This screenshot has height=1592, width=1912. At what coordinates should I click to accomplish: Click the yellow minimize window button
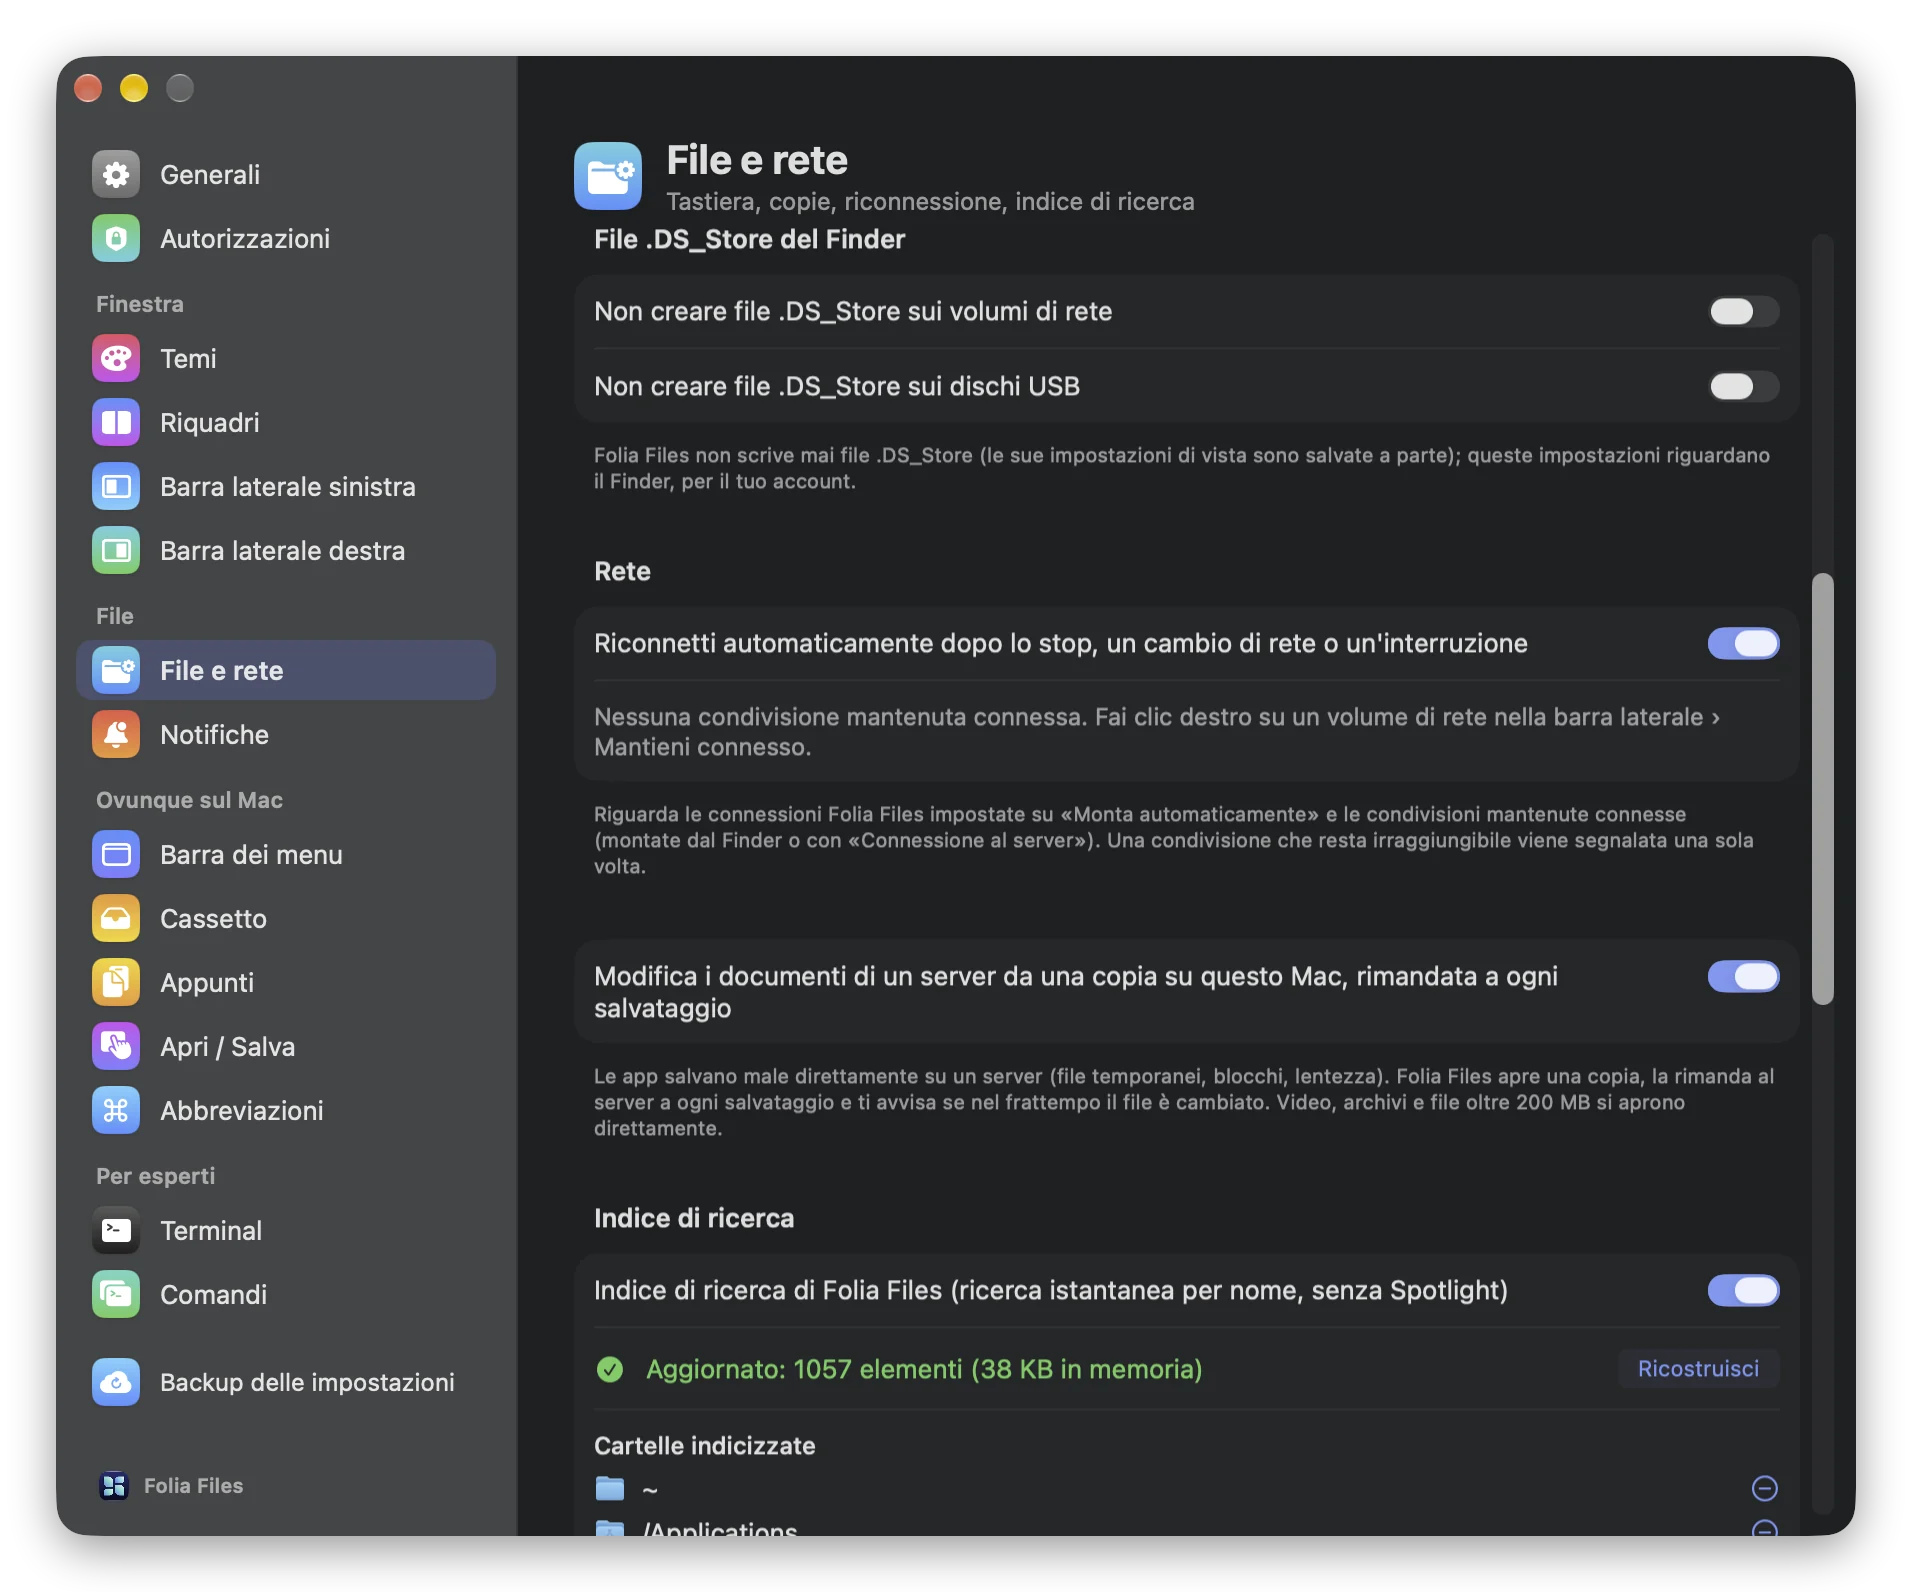click(134, 89)
